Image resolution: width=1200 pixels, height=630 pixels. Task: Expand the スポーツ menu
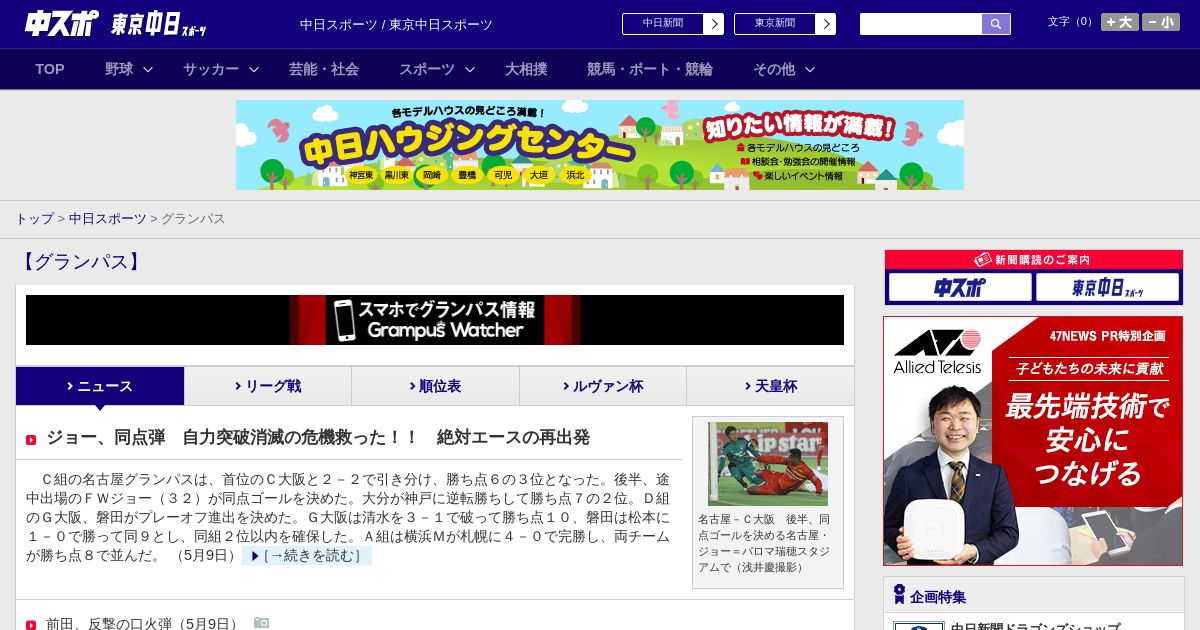click(437, 69)
